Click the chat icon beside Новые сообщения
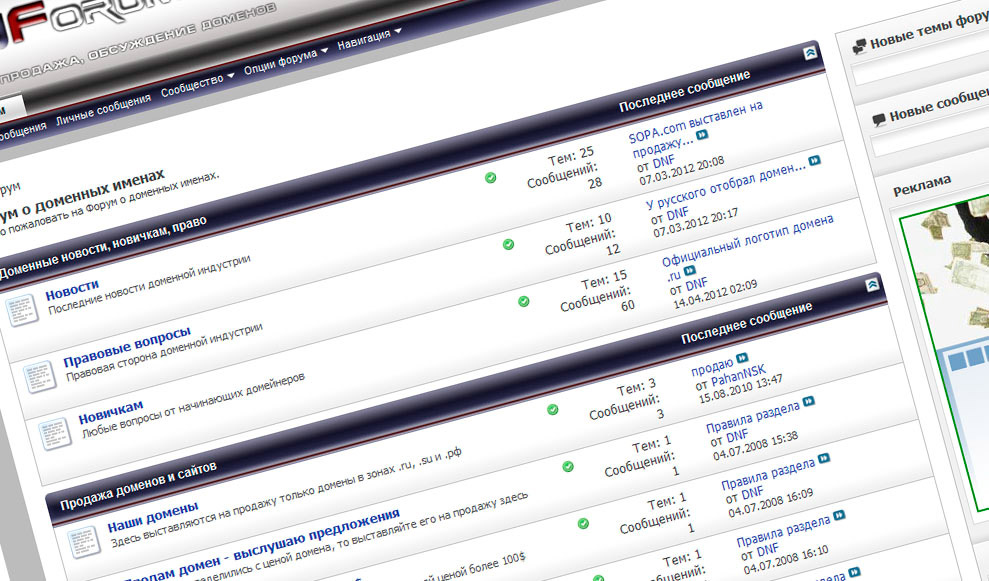The width and height of the screenshot is (989, 581). (878, 119)
